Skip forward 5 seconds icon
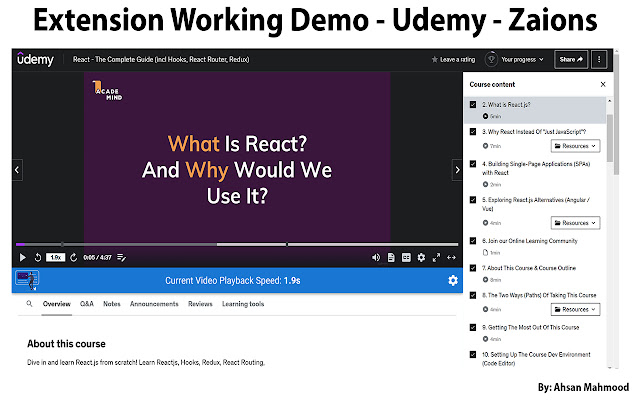The height and width of the screenshot is (400, 640). coord(73,258)
